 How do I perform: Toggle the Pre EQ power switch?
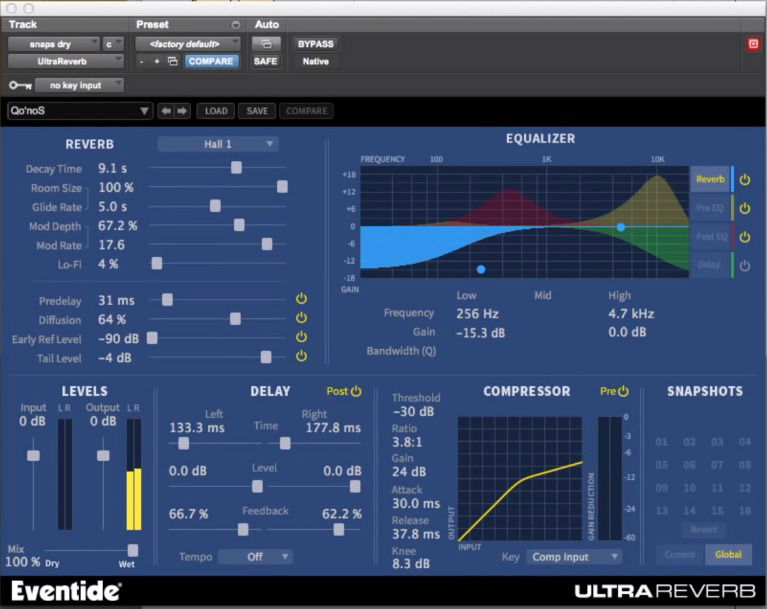(744, 208)
